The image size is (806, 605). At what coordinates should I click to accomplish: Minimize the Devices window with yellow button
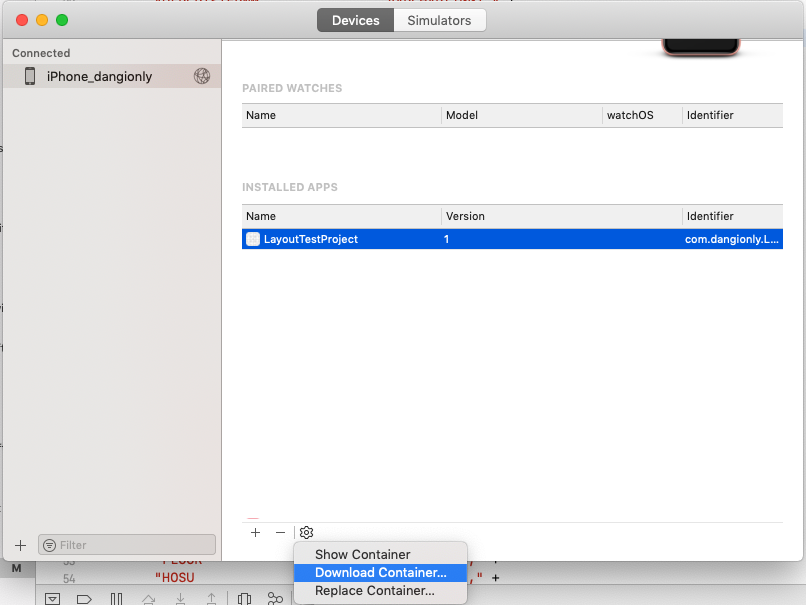(x=42, y=20)
